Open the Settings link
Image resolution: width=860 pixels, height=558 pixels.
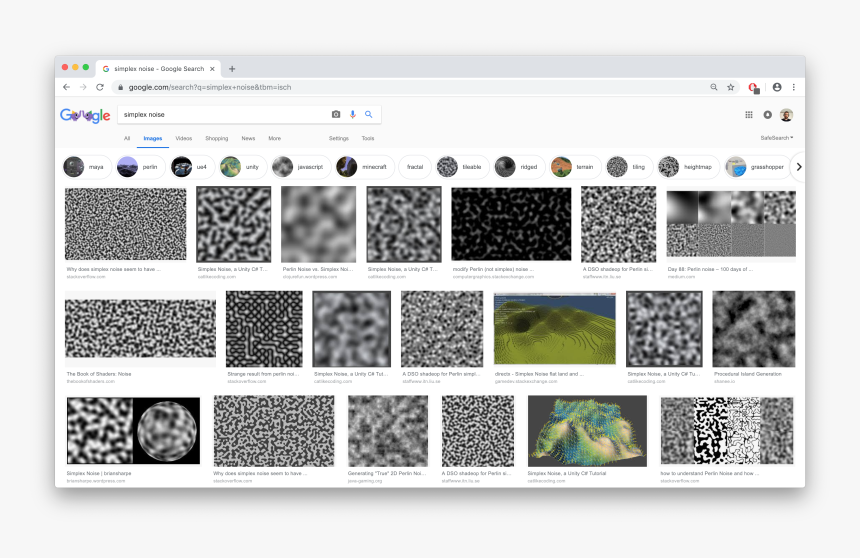pyautogui.click(x=339, y=138)
